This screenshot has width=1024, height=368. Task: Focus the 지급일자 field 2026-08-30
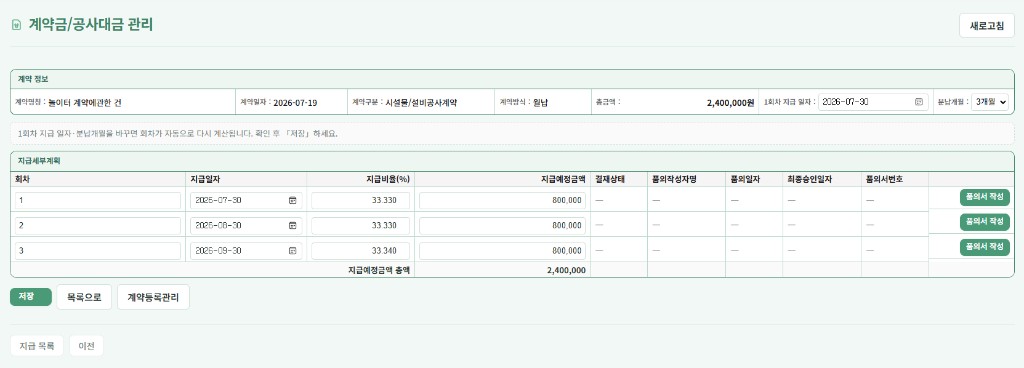tap(246, 226)
